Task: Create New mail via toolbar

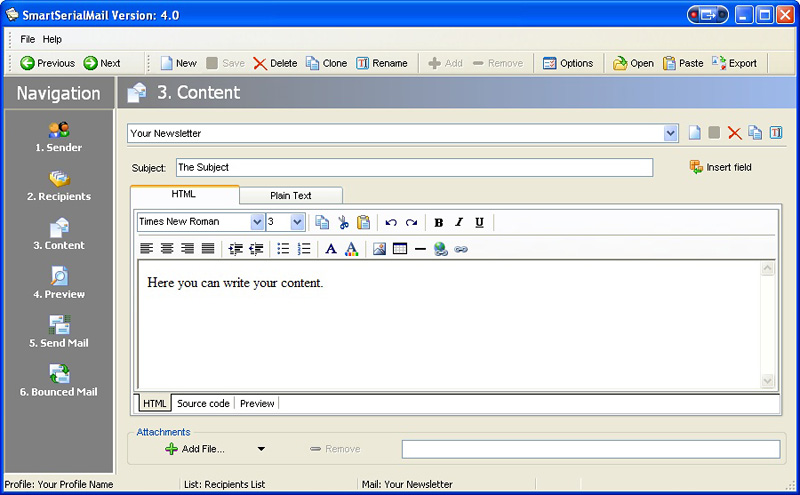Action: point(179,63)
